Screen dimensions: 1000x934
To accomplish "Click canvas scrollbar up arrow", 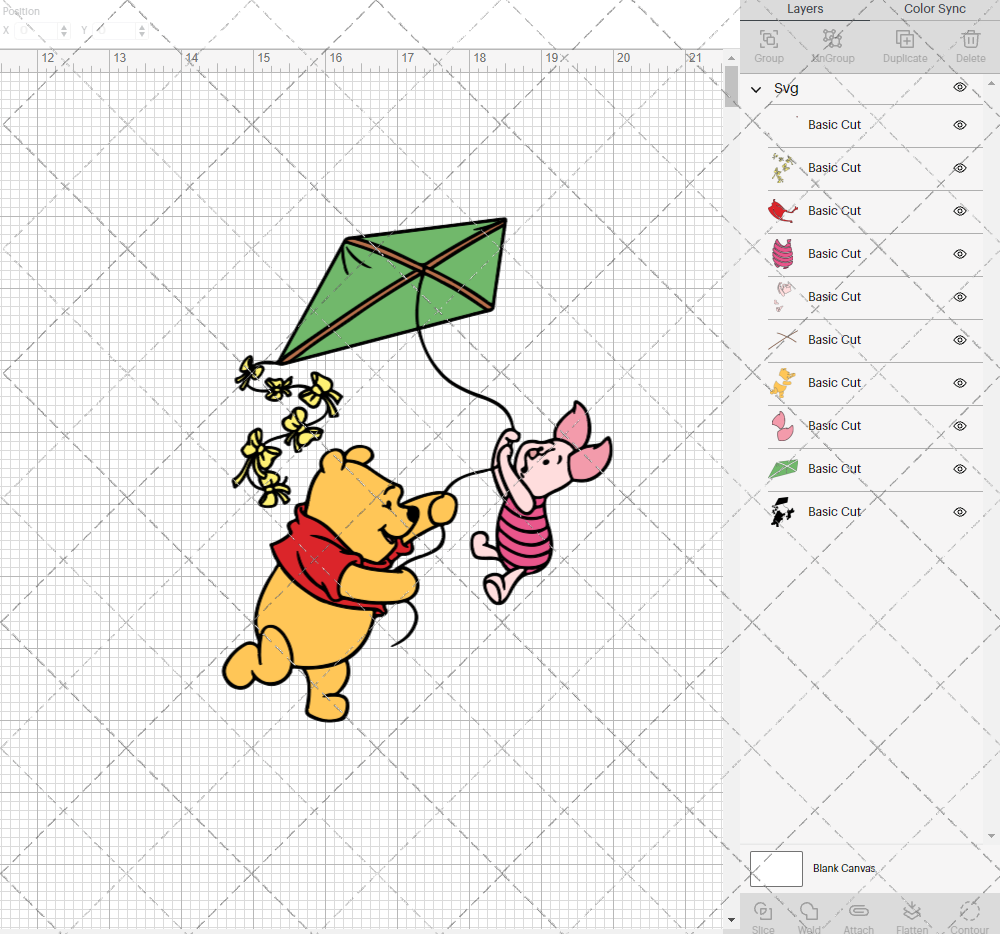I will 732,57.
